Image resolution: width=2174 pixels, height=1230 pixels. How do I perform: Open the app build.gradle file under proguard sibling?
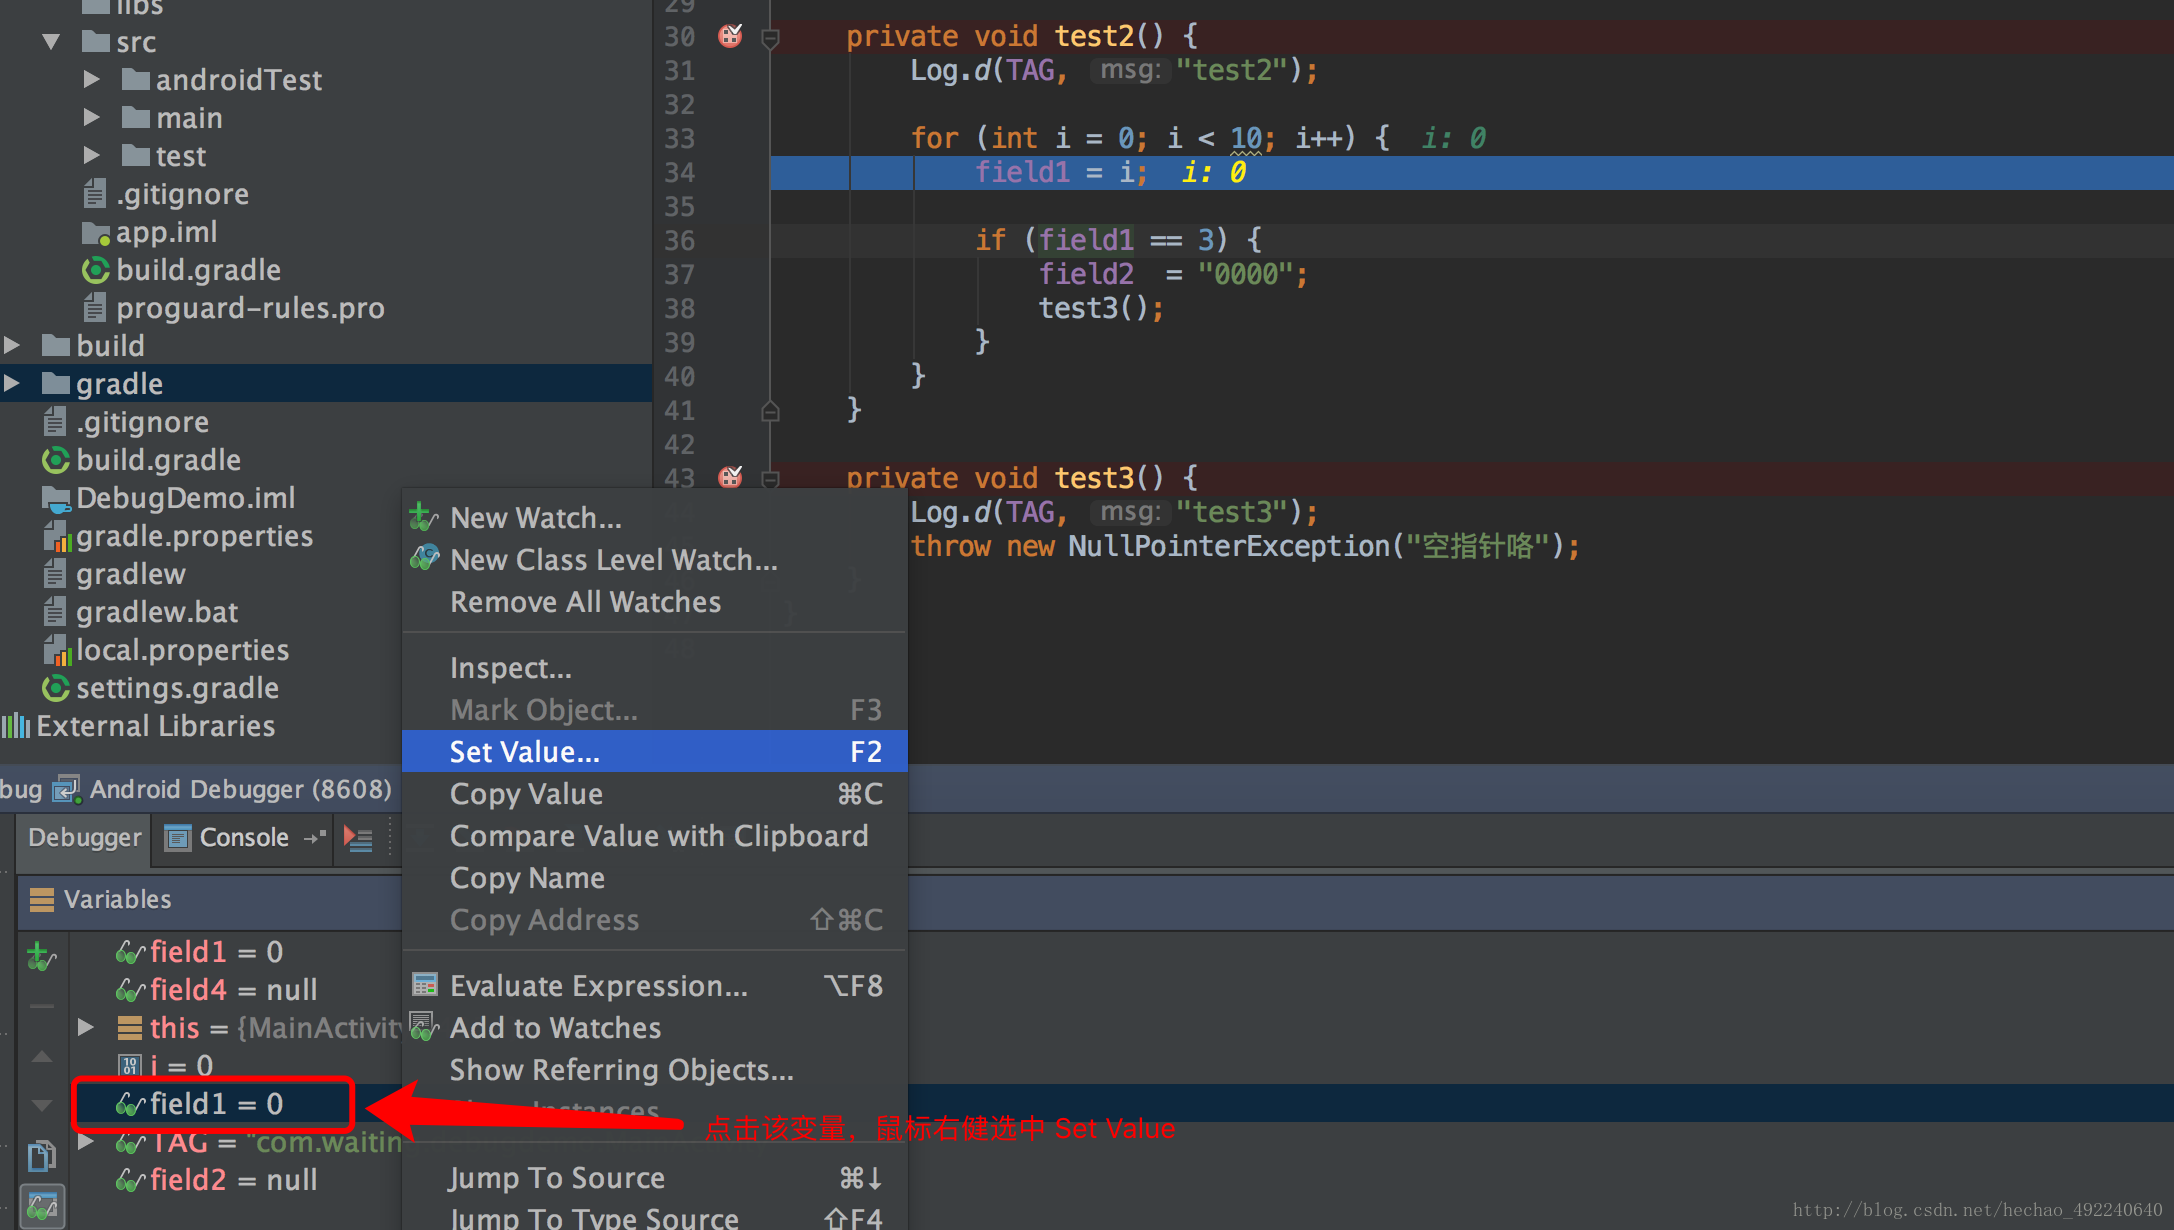tap(181, 270)
